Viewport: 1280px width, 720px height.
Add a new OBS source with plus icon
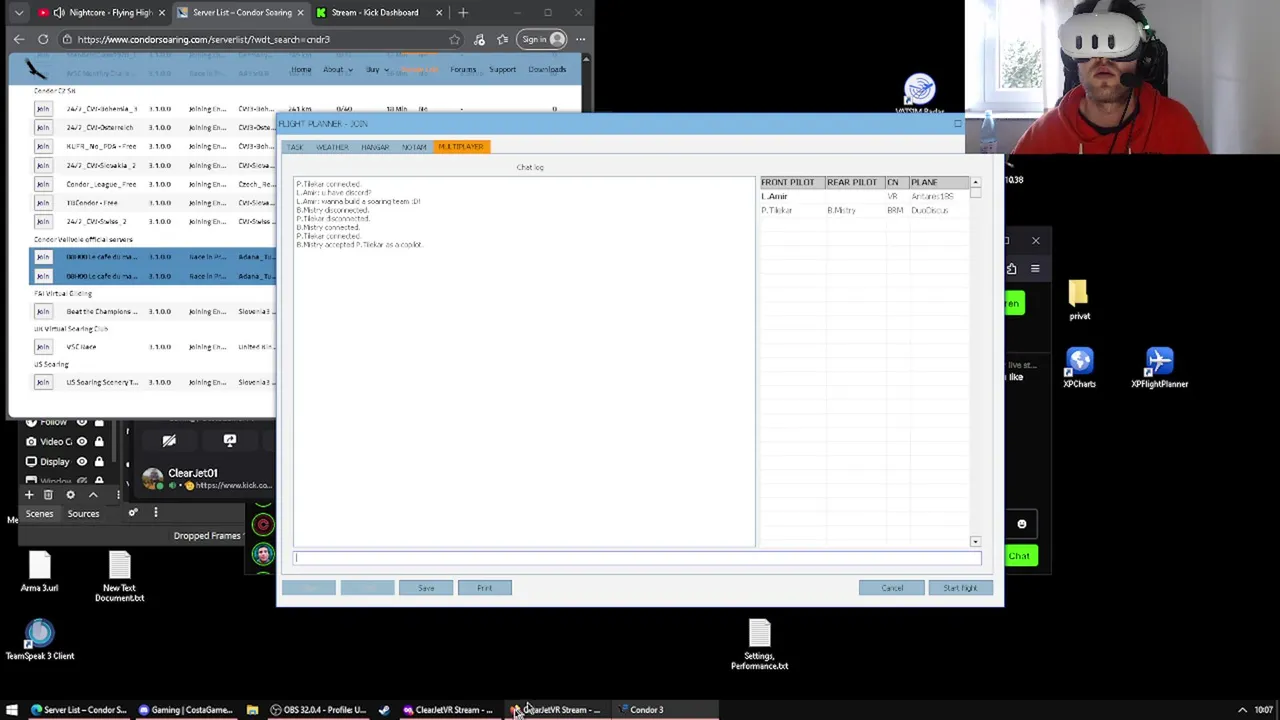coord(29,494)
